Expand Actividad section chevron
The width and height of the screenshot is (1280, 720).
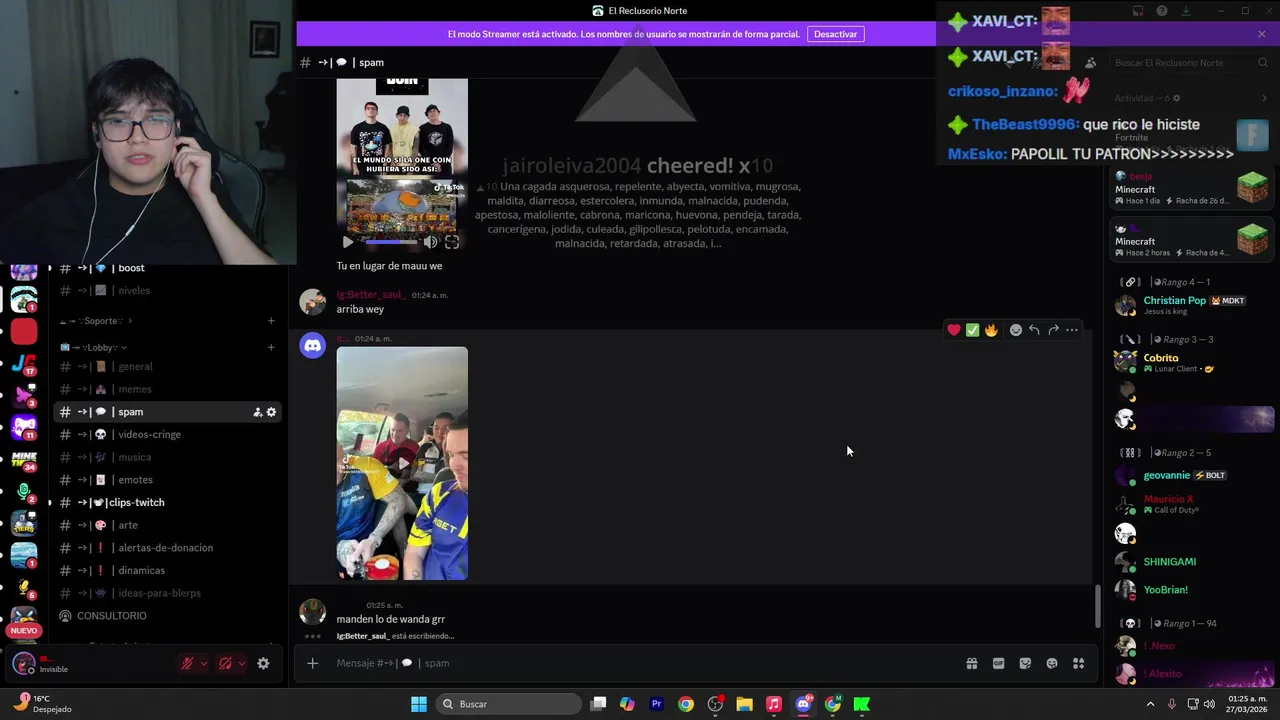coord(1264,98)
